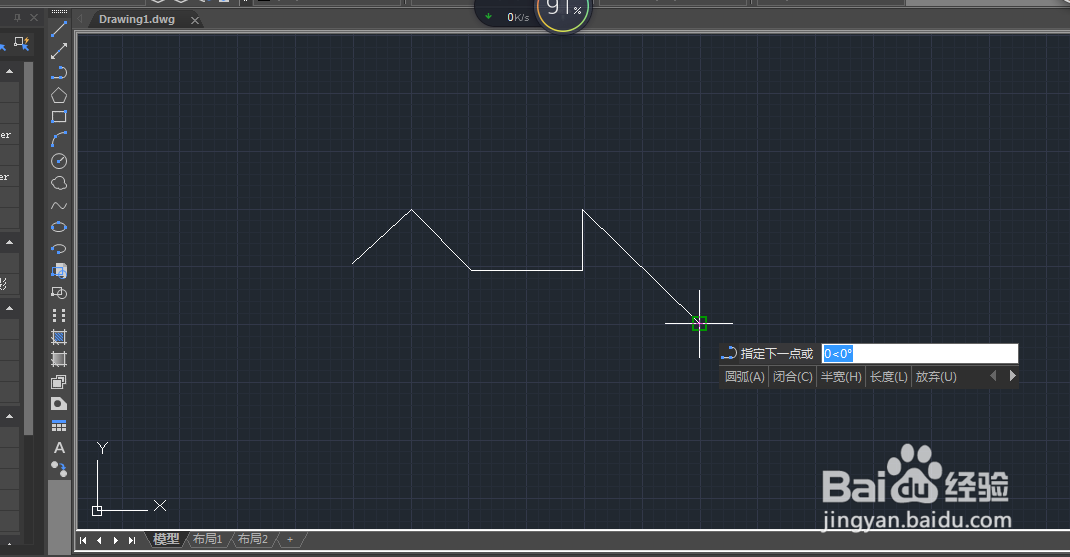Click the Quick Select icon in properties panel
The width and height of the screenshot is (1070, 557).
22,44
